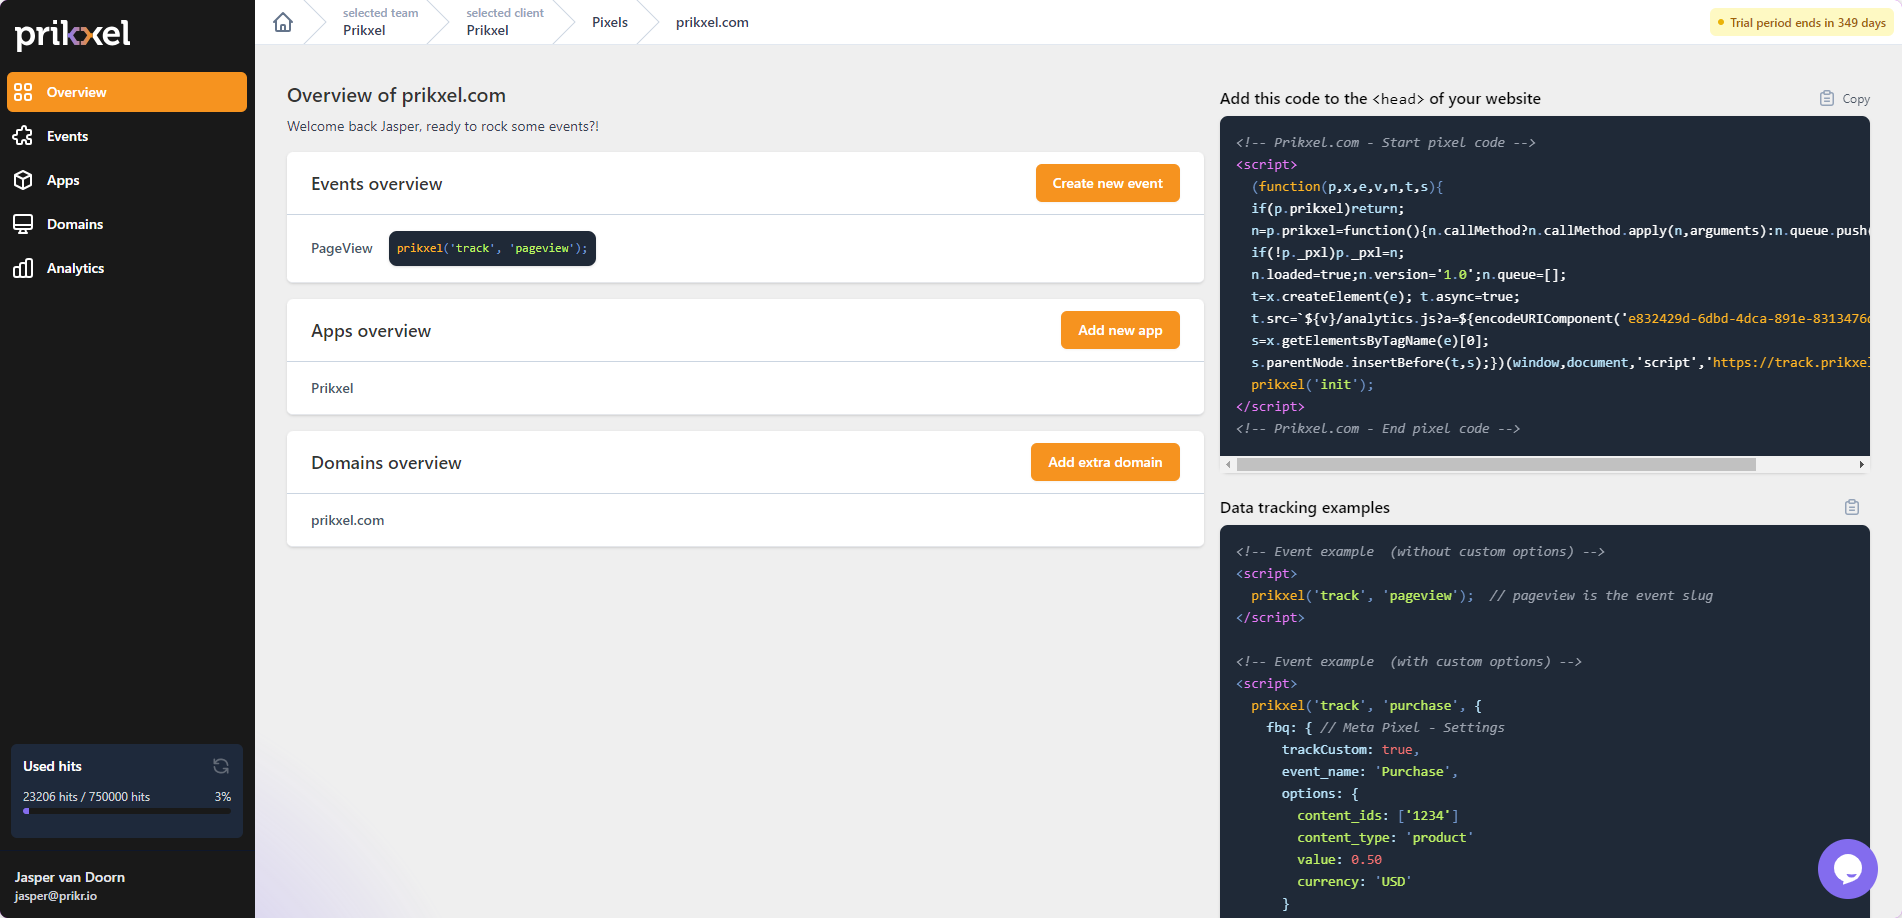Click the Events puzzle icon in sidebar
The image size is (1902, 918).
pos(23,136)
